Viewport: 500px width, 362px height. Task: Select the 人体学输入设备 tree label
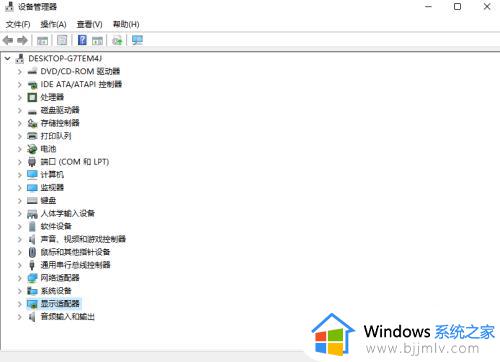pyautogui.click(x=68, y=214)
